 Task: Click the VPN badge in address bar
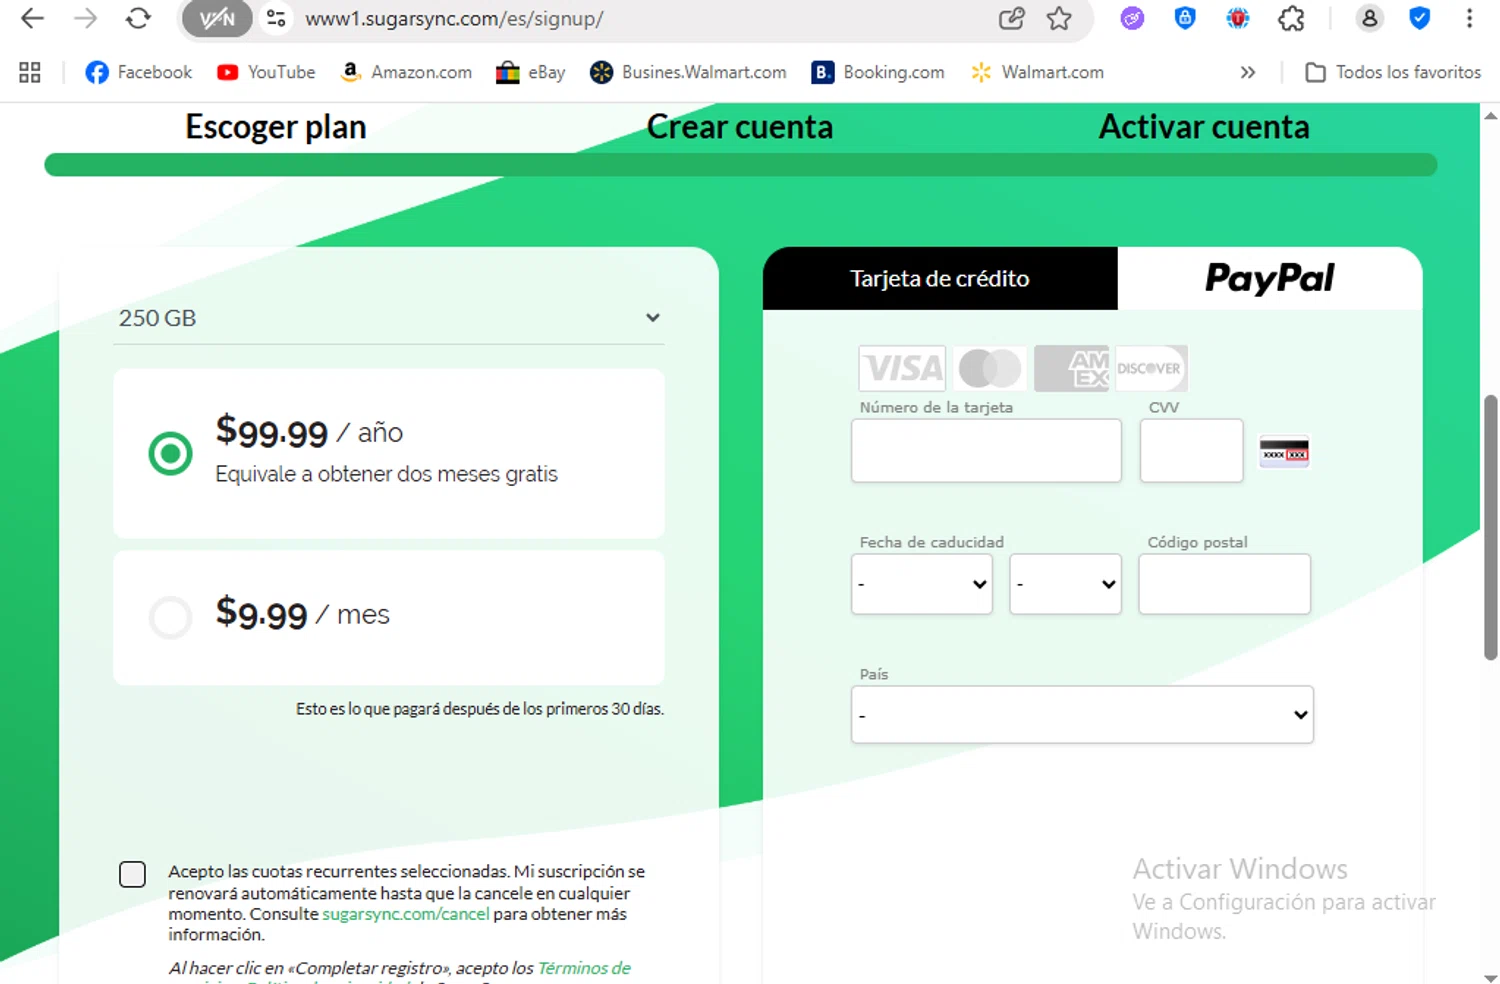(217, 18)
